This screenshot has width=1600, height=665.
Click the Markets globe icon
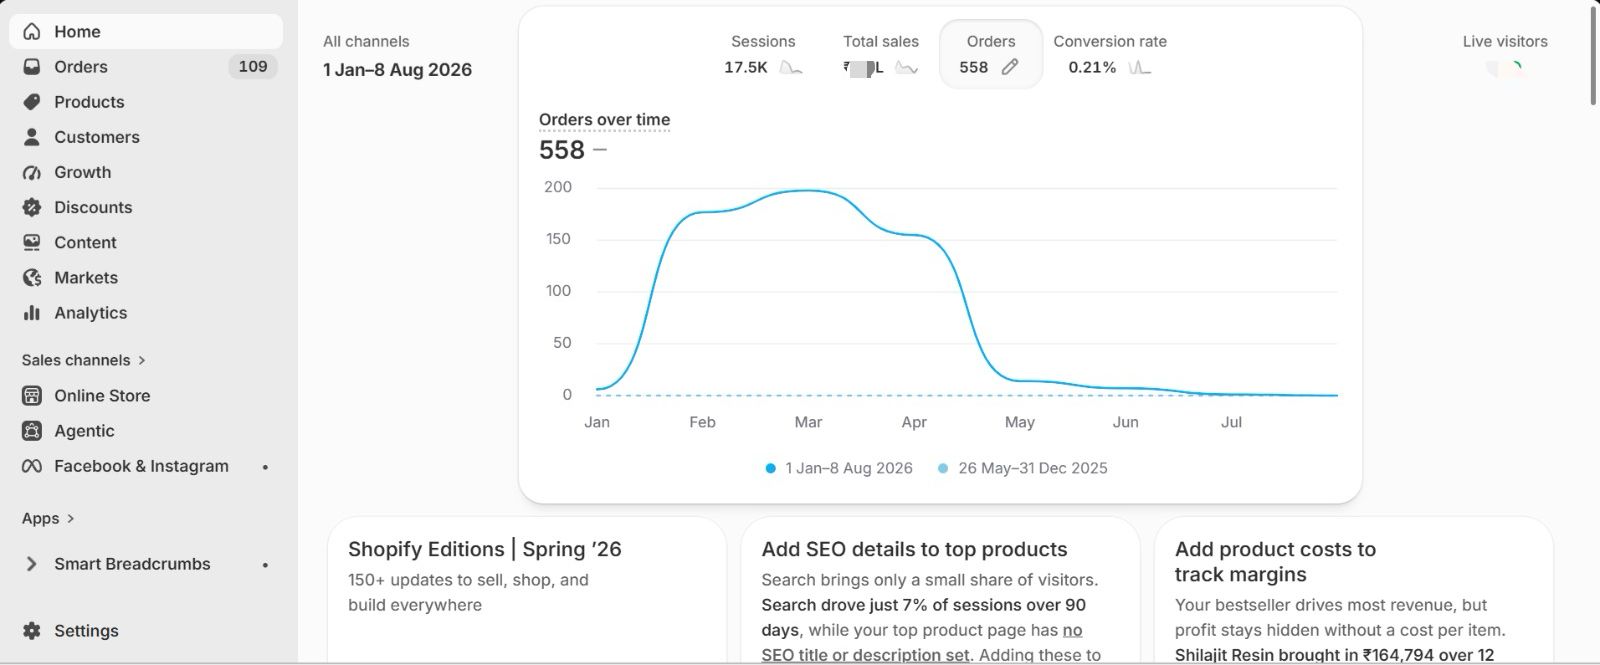tap(32, 277)
